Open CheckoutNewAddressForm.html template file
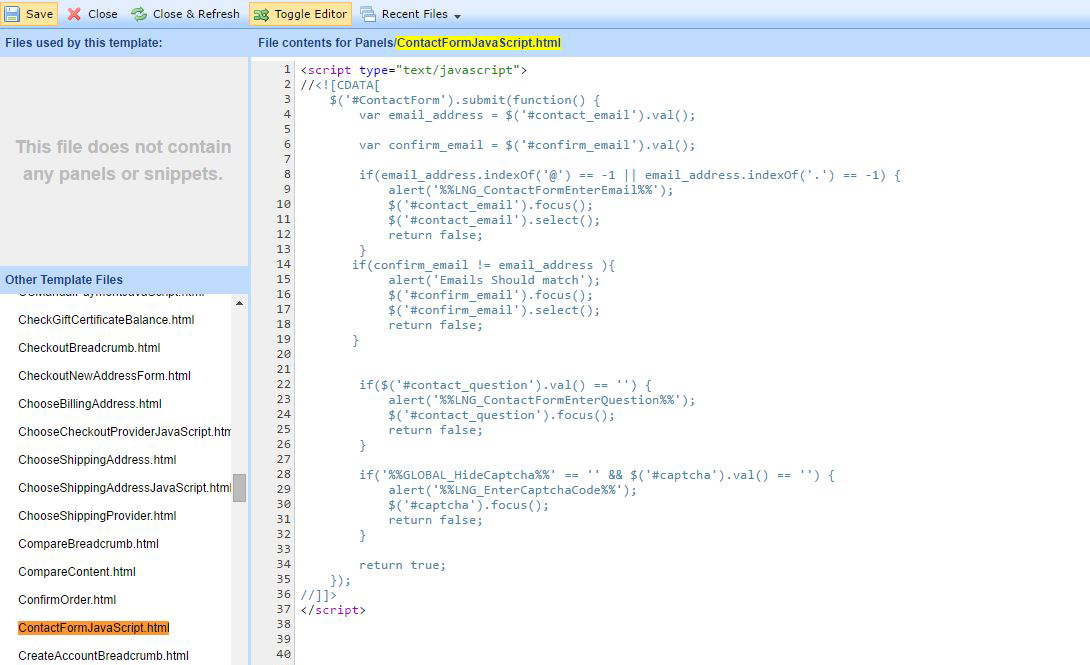 [104, 376]
